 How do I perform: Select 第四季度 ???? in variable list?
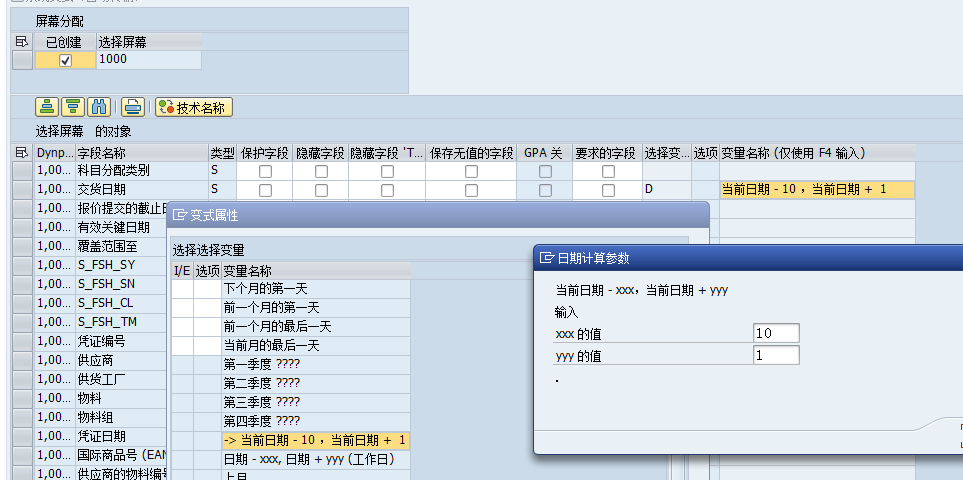coord(316,422)
